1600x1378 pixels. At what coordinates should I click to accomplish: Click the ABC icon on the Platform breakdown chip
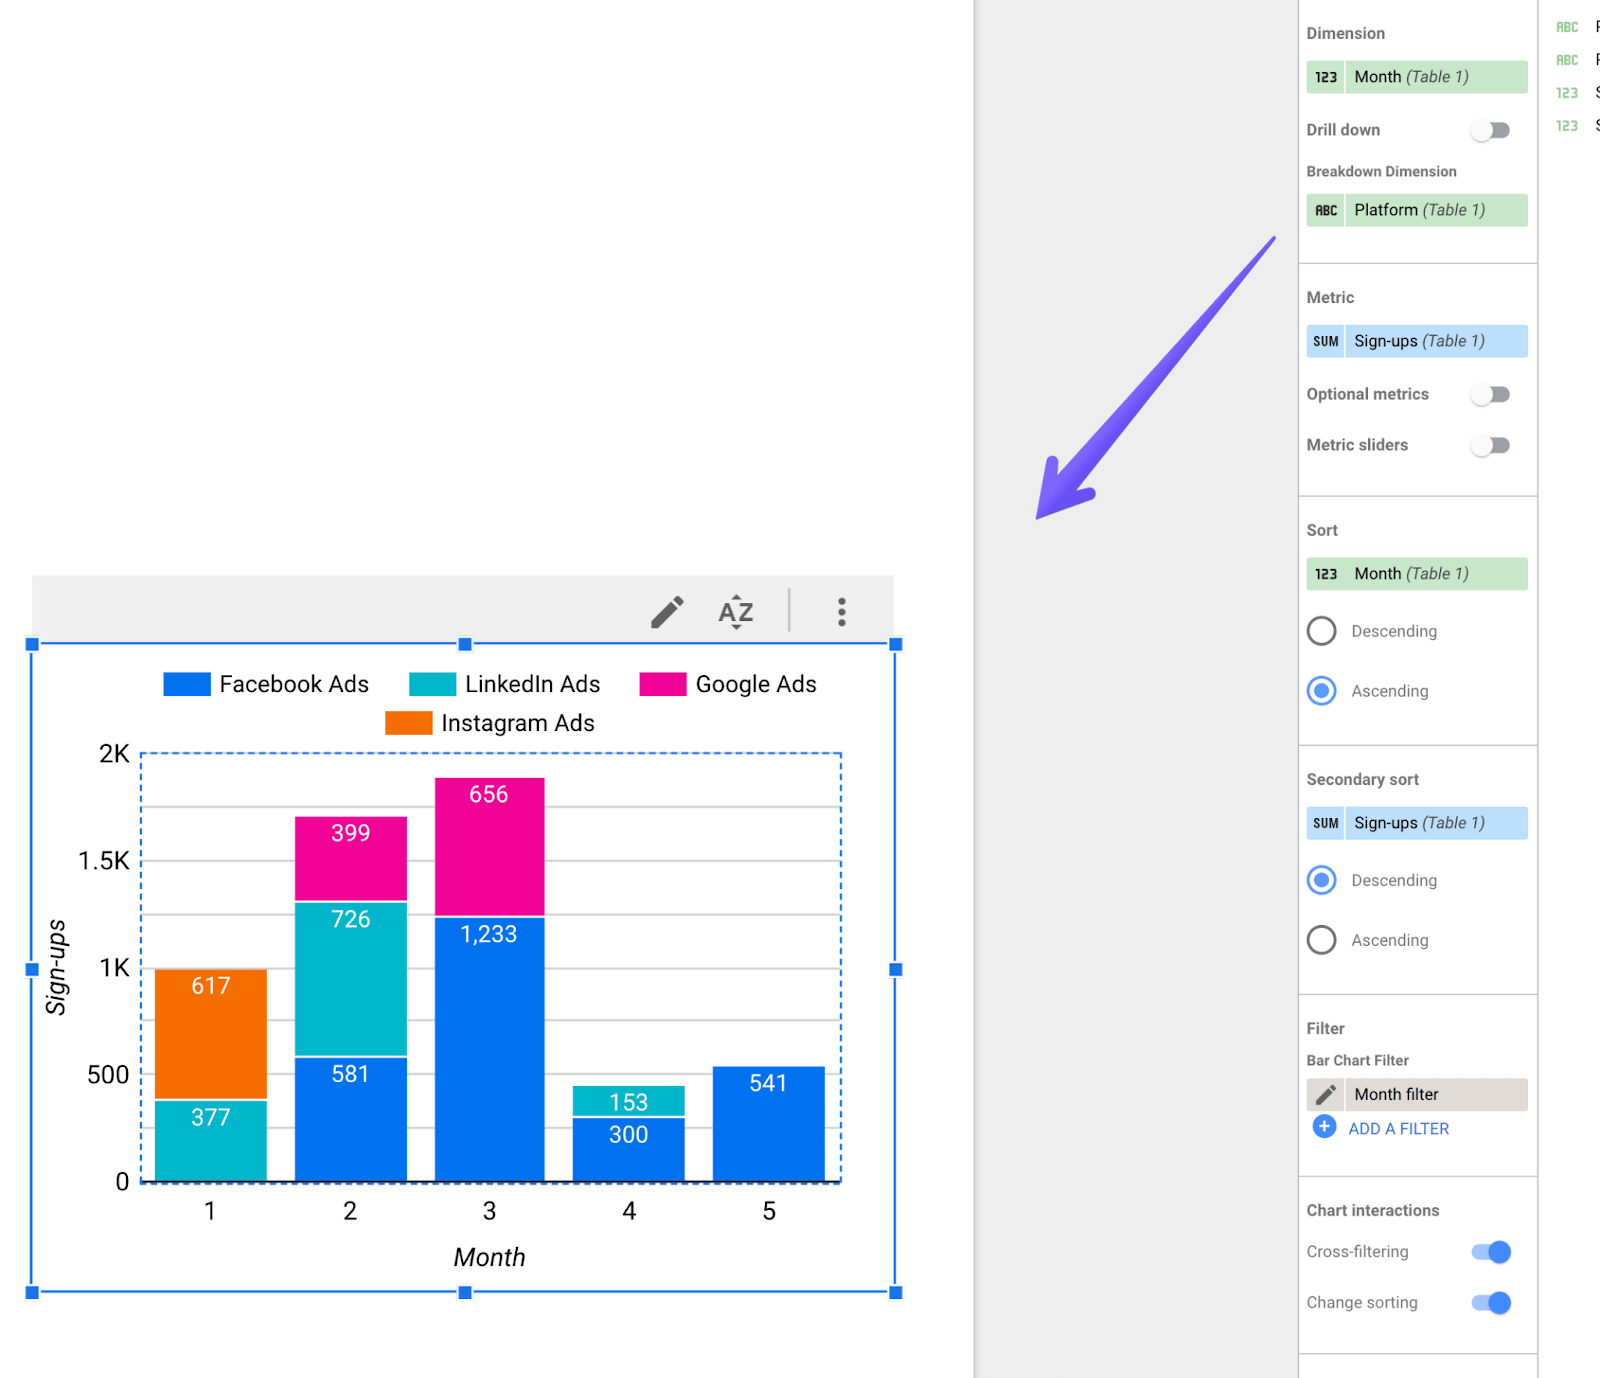click(1325, 210)
